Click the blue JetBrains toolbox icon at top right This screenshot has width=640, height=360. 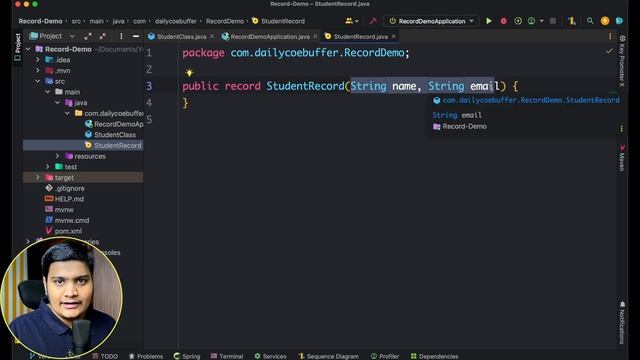[620, 21]
